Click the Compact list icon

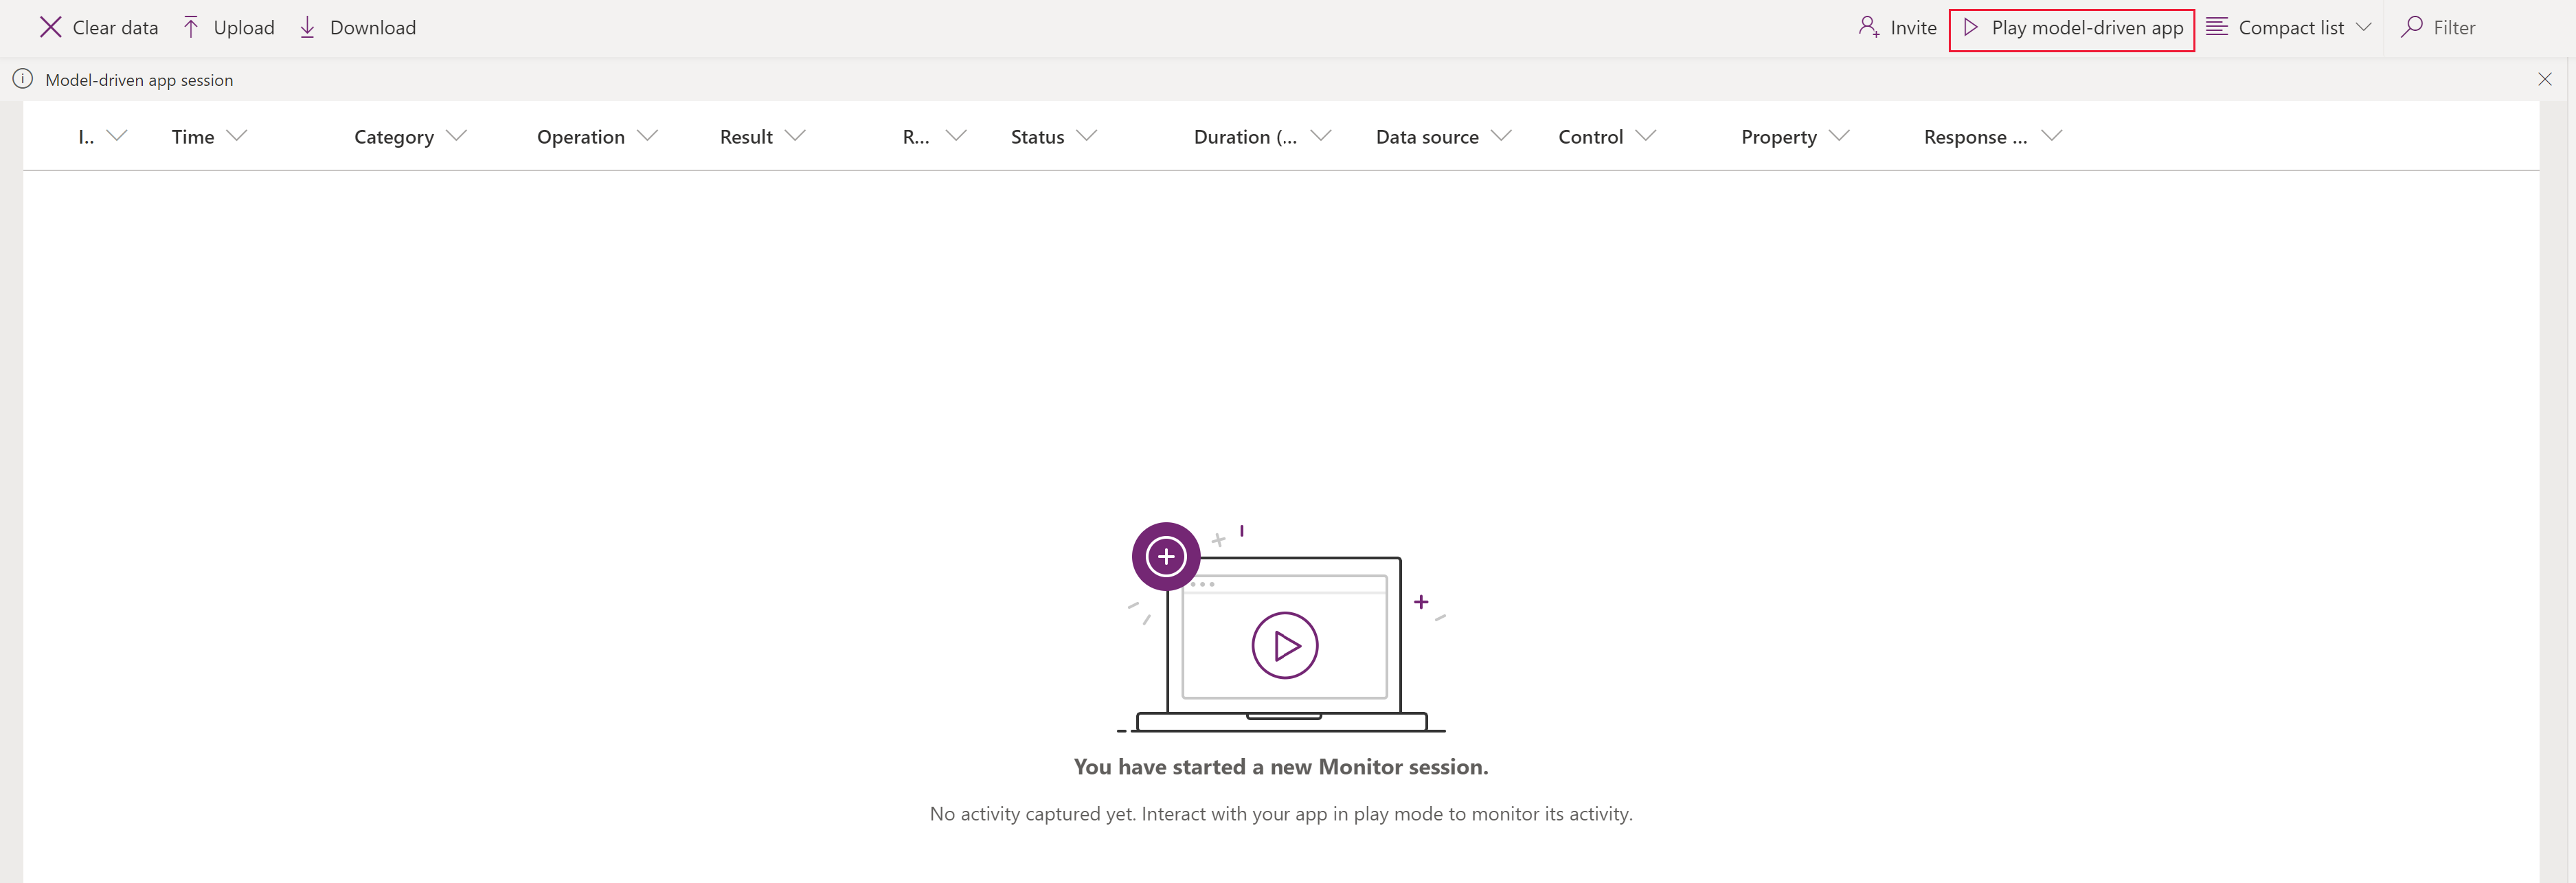click(2221, 28)
